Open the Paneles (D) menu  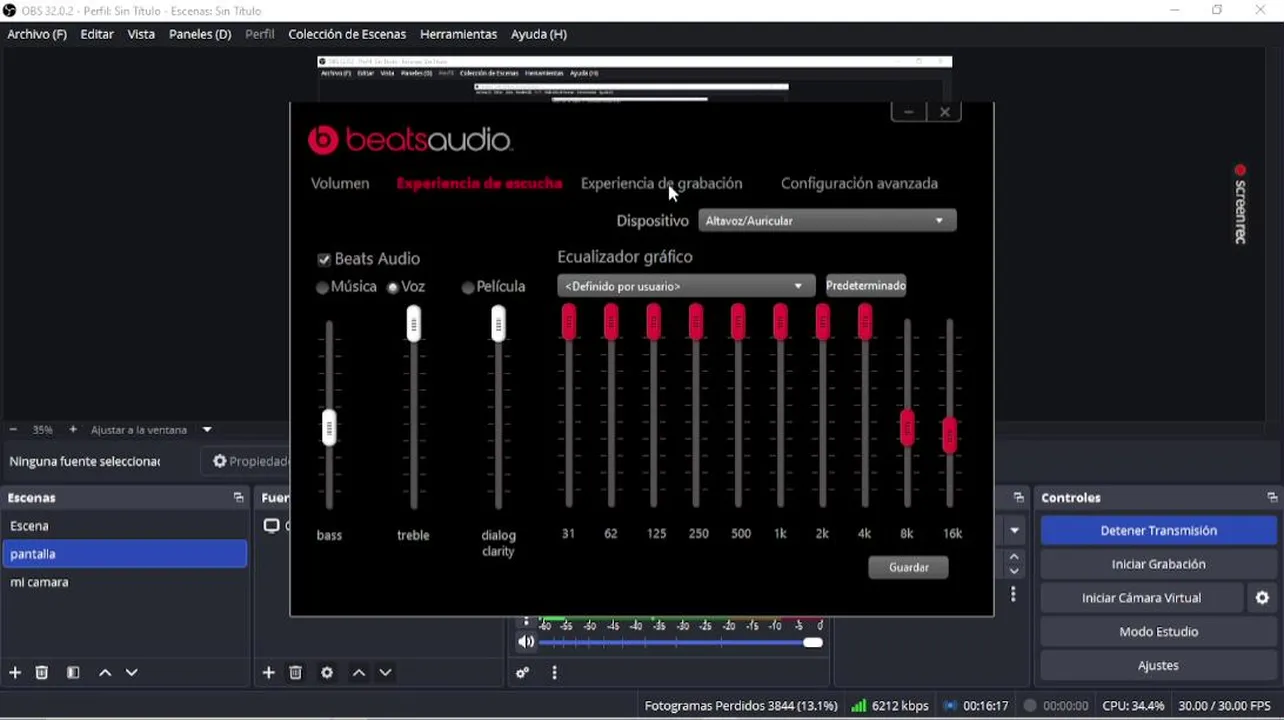[200, 34]
